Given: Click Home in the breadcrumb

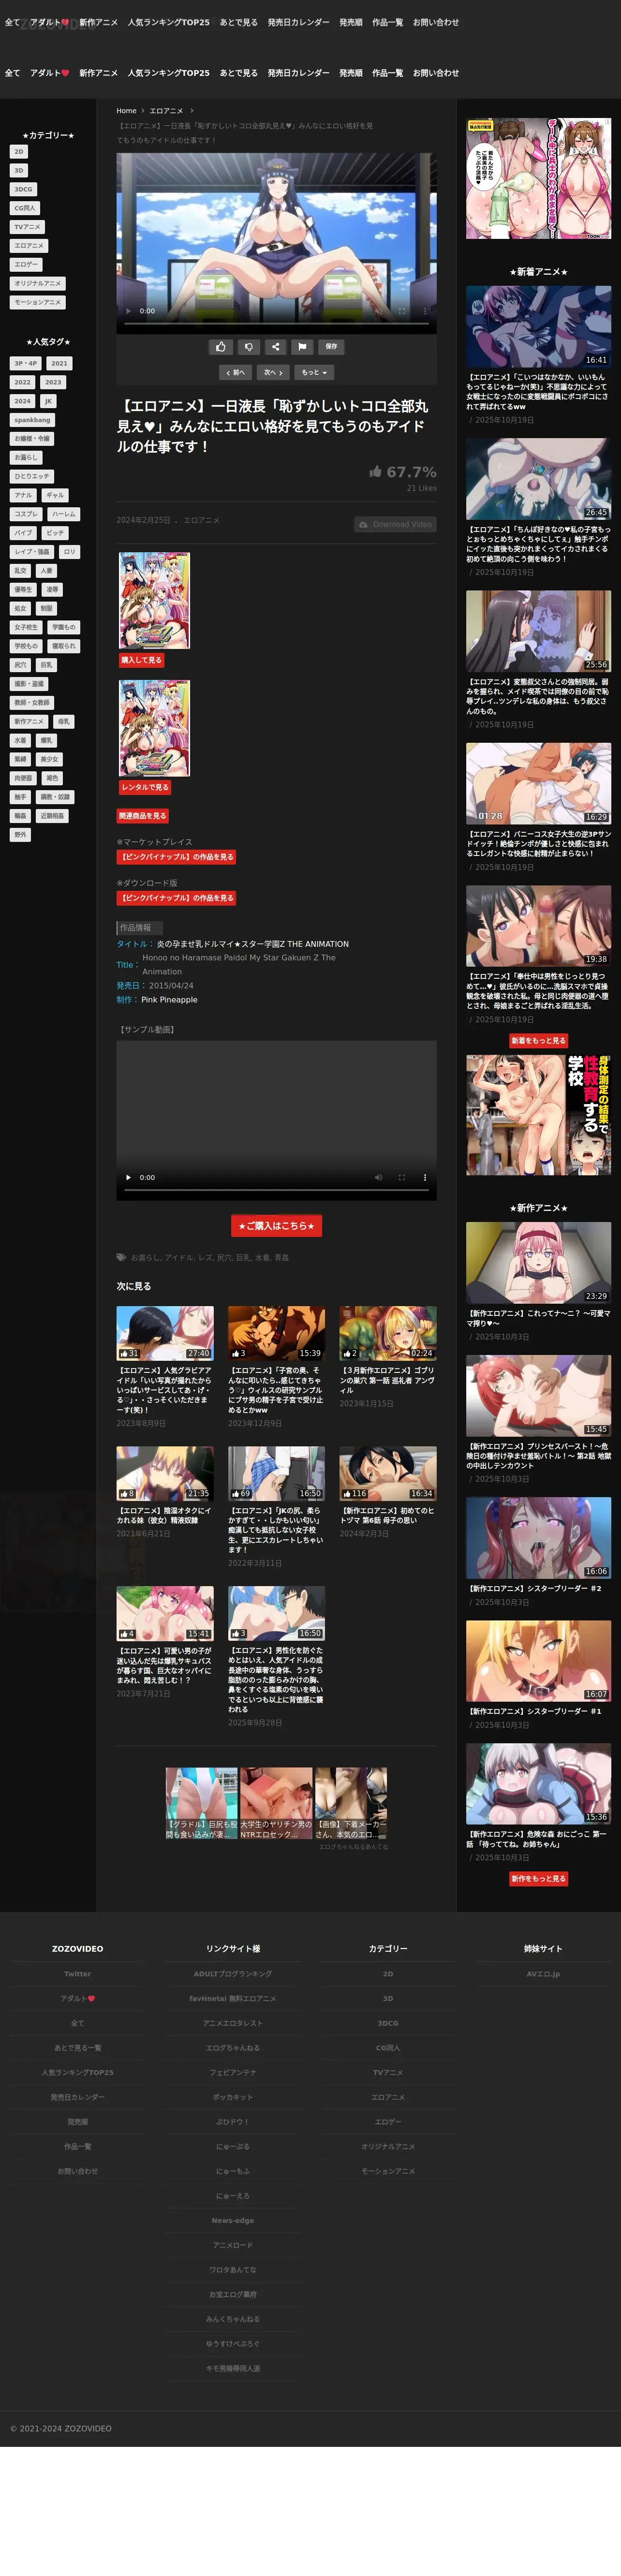Looking at the screenshot, I should pyautogui.click(x=126, y=111).
